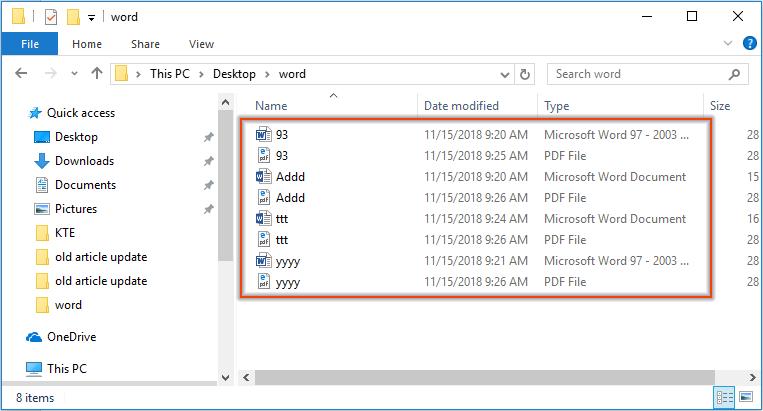The width and height of the screenshot is (763, 411).
Task: Click the search magnifier icon
Action: [734, 74]
